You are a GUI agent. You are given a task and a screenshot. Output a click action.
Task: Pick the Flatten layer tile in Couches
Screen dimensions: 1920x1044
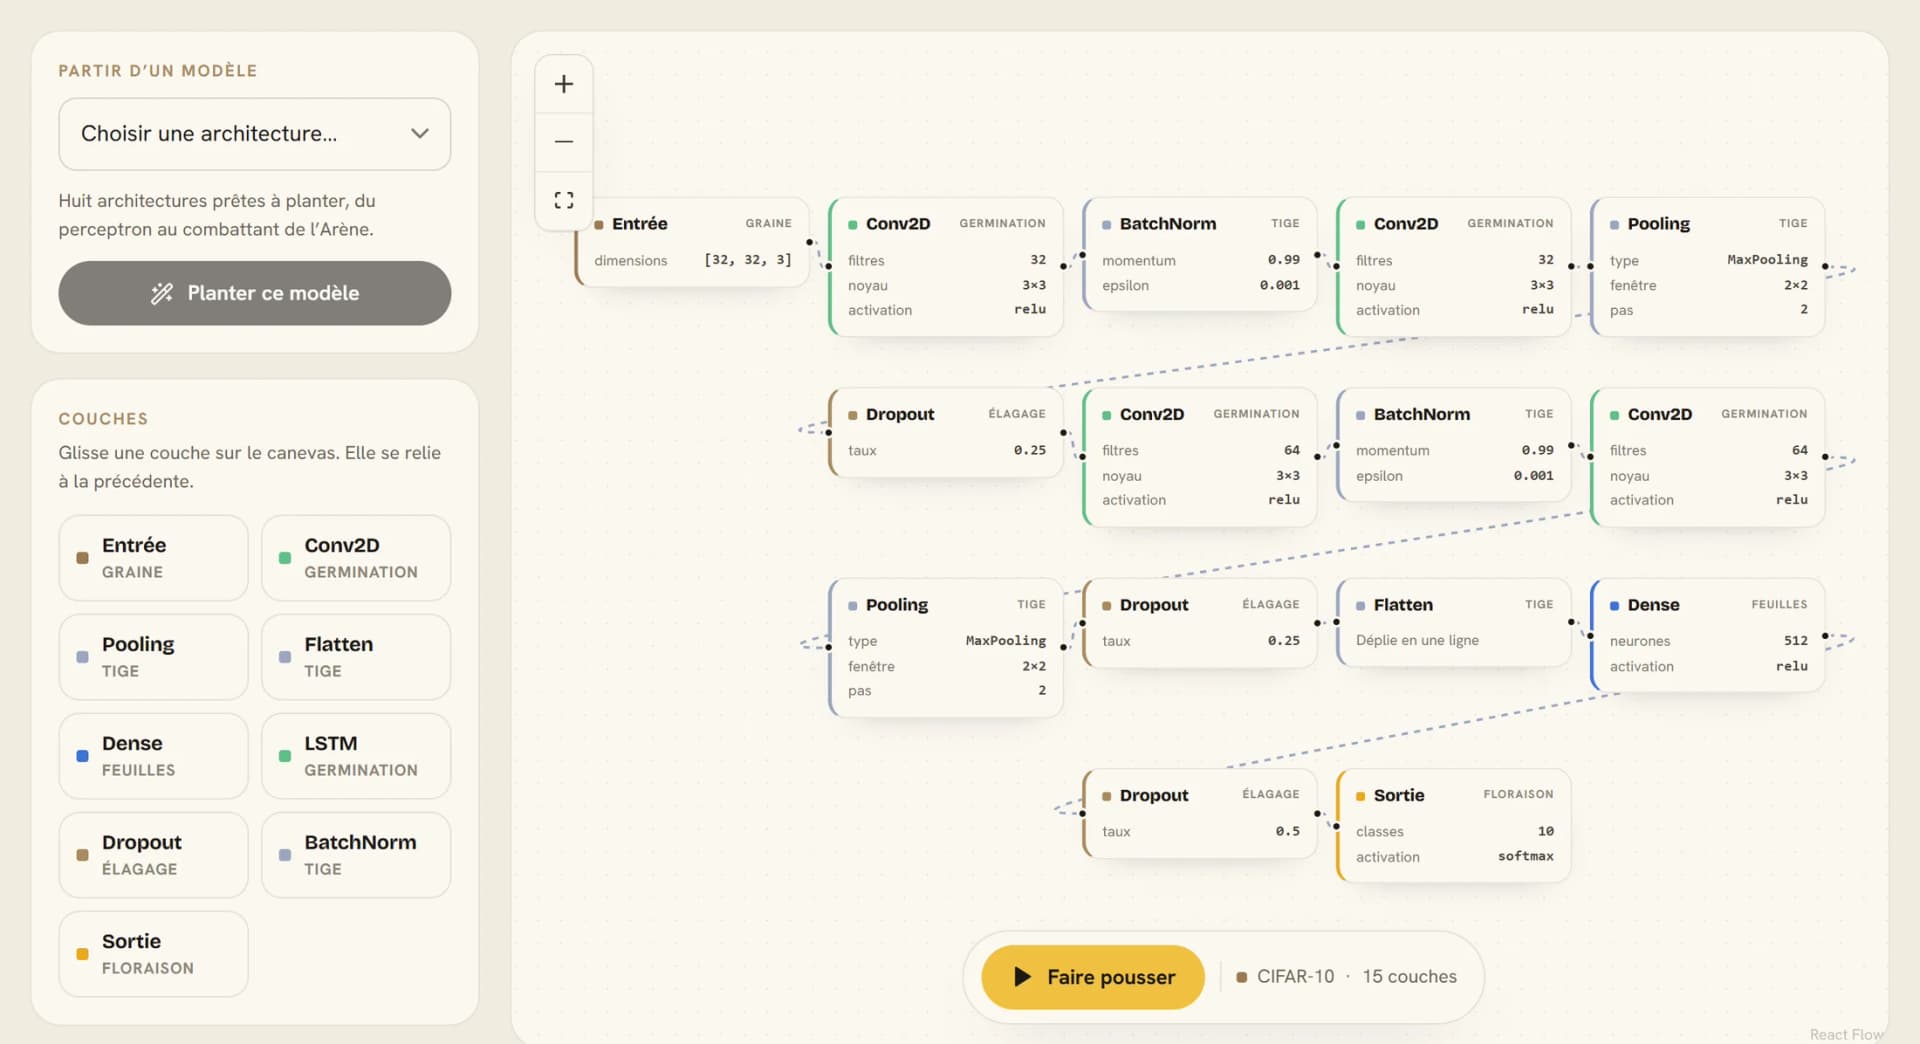pyautogui.click(x=356, y=657)
